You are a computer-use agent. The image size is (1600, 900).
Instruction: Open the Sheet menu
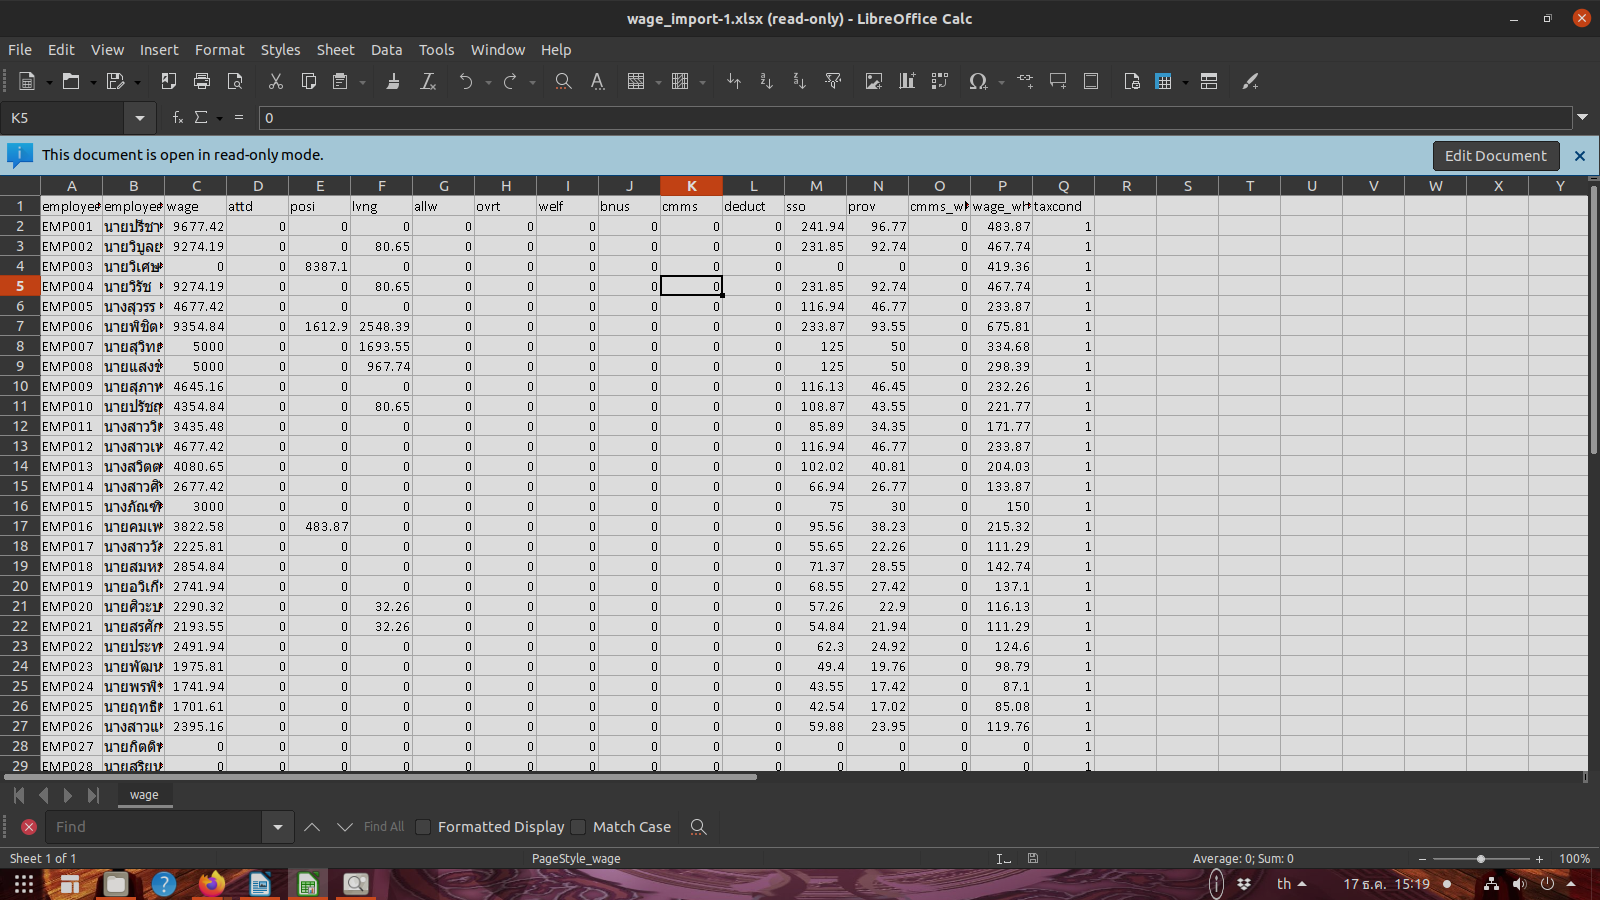[x=336, y=50]
